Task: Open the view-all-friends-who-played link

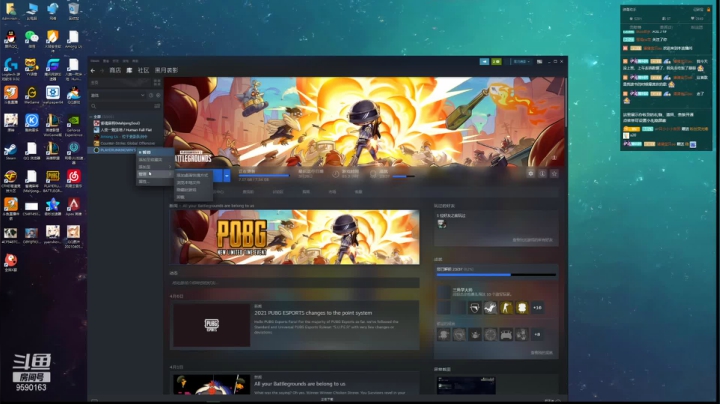Action: (x=533, y=240)
